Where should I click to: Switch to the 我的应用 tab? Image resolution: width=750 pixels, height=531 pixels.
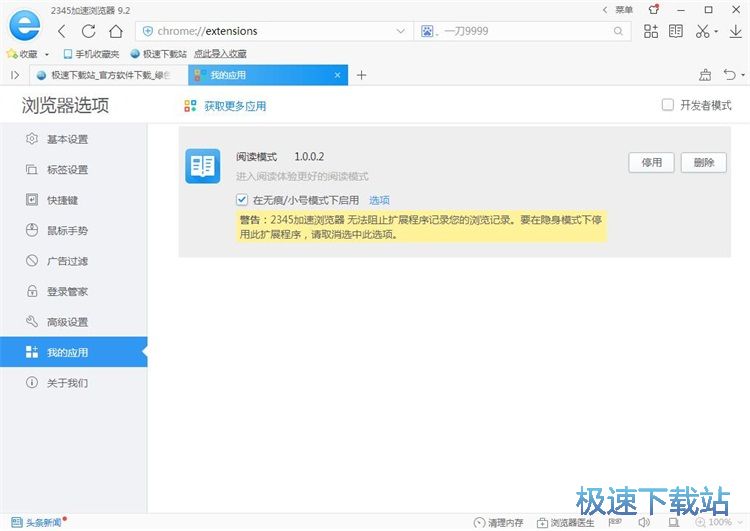268,75
